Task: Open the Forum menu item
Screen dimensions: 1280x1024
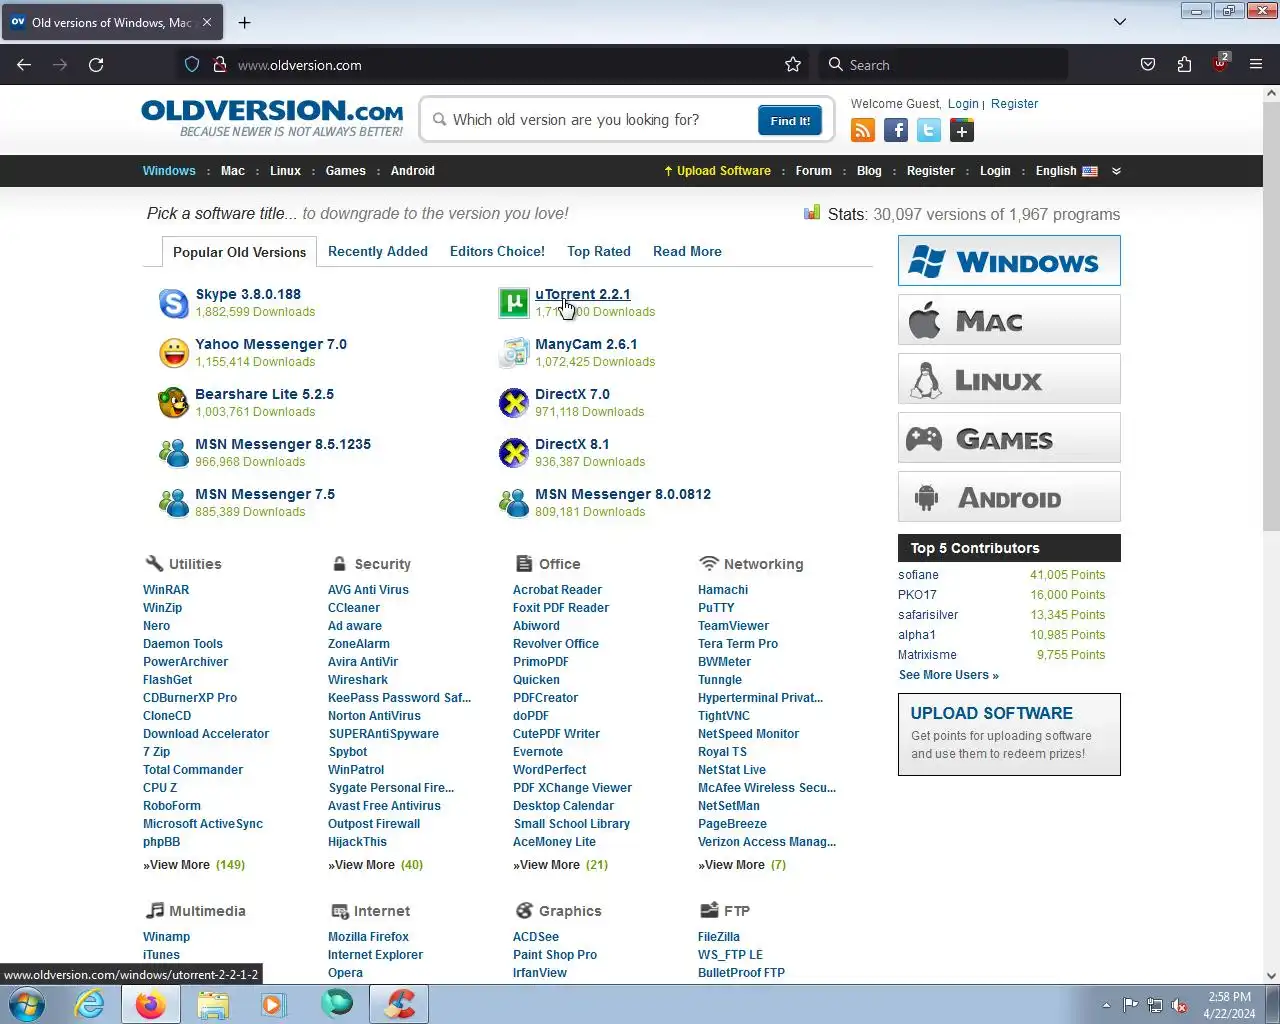Action: coord(814,171)
